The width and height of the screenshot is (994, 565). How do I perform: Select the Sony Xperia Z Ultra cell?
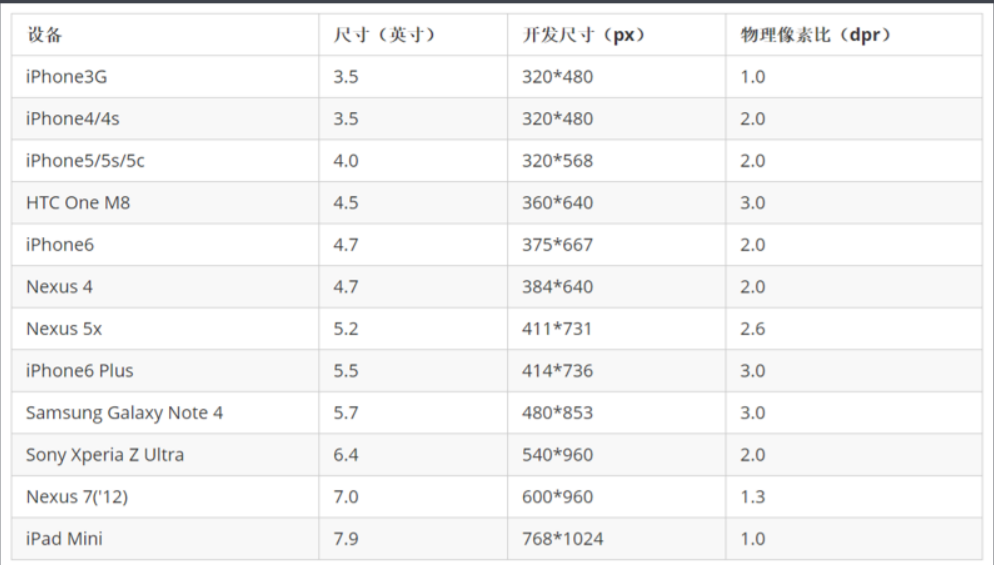(165, 455)
